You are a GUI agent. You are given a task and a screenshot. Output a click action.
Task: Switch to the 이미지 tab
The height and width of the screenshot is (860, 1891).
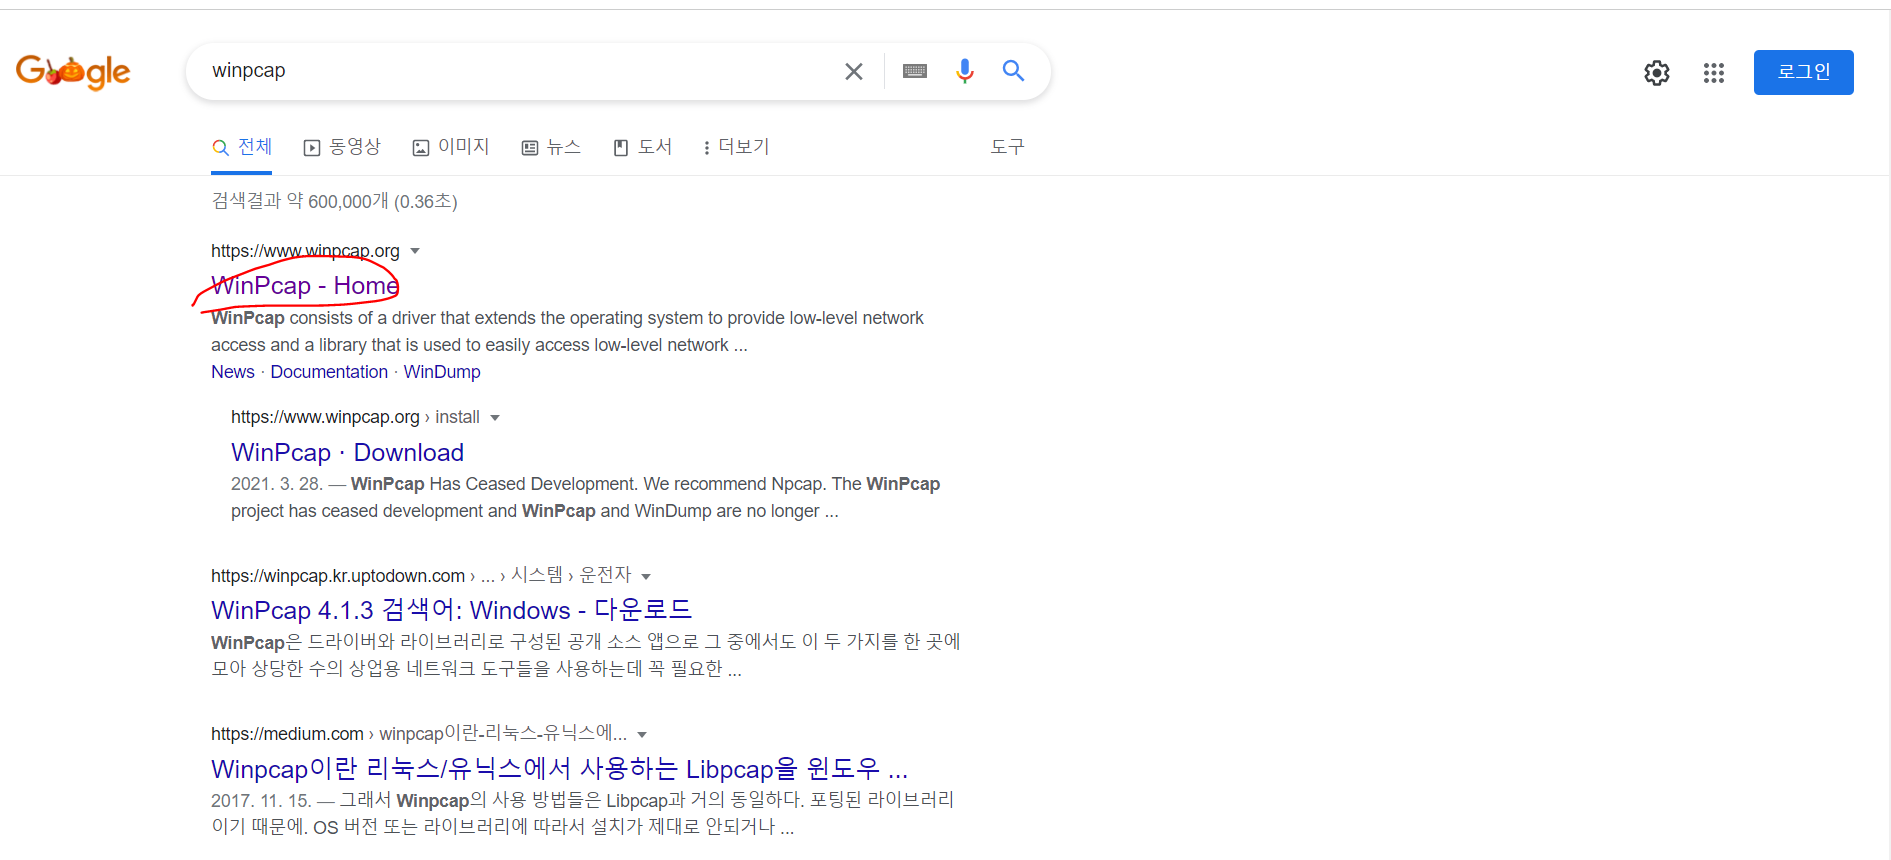pyautogui.click(x=451, y=147)
